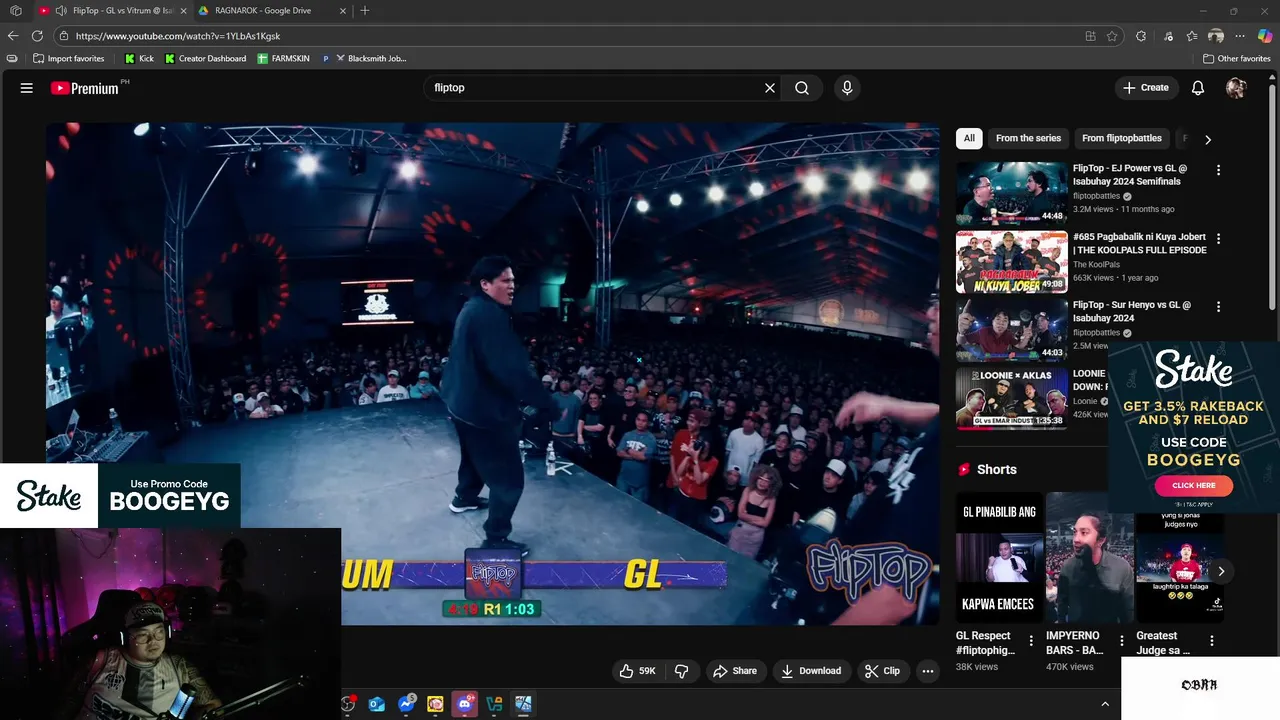Open the Create menu

point(1146,88)
